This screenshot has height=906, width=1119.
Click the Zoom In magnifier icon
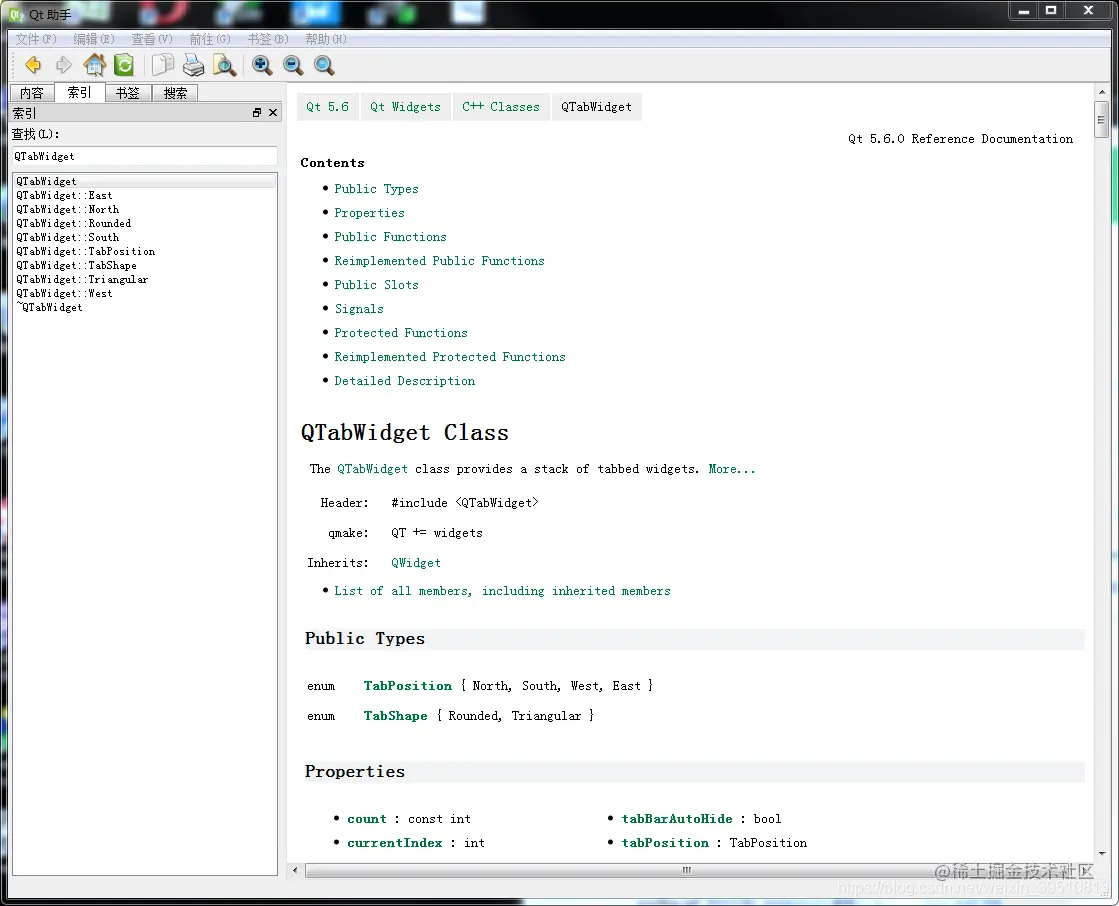[262, 66]
